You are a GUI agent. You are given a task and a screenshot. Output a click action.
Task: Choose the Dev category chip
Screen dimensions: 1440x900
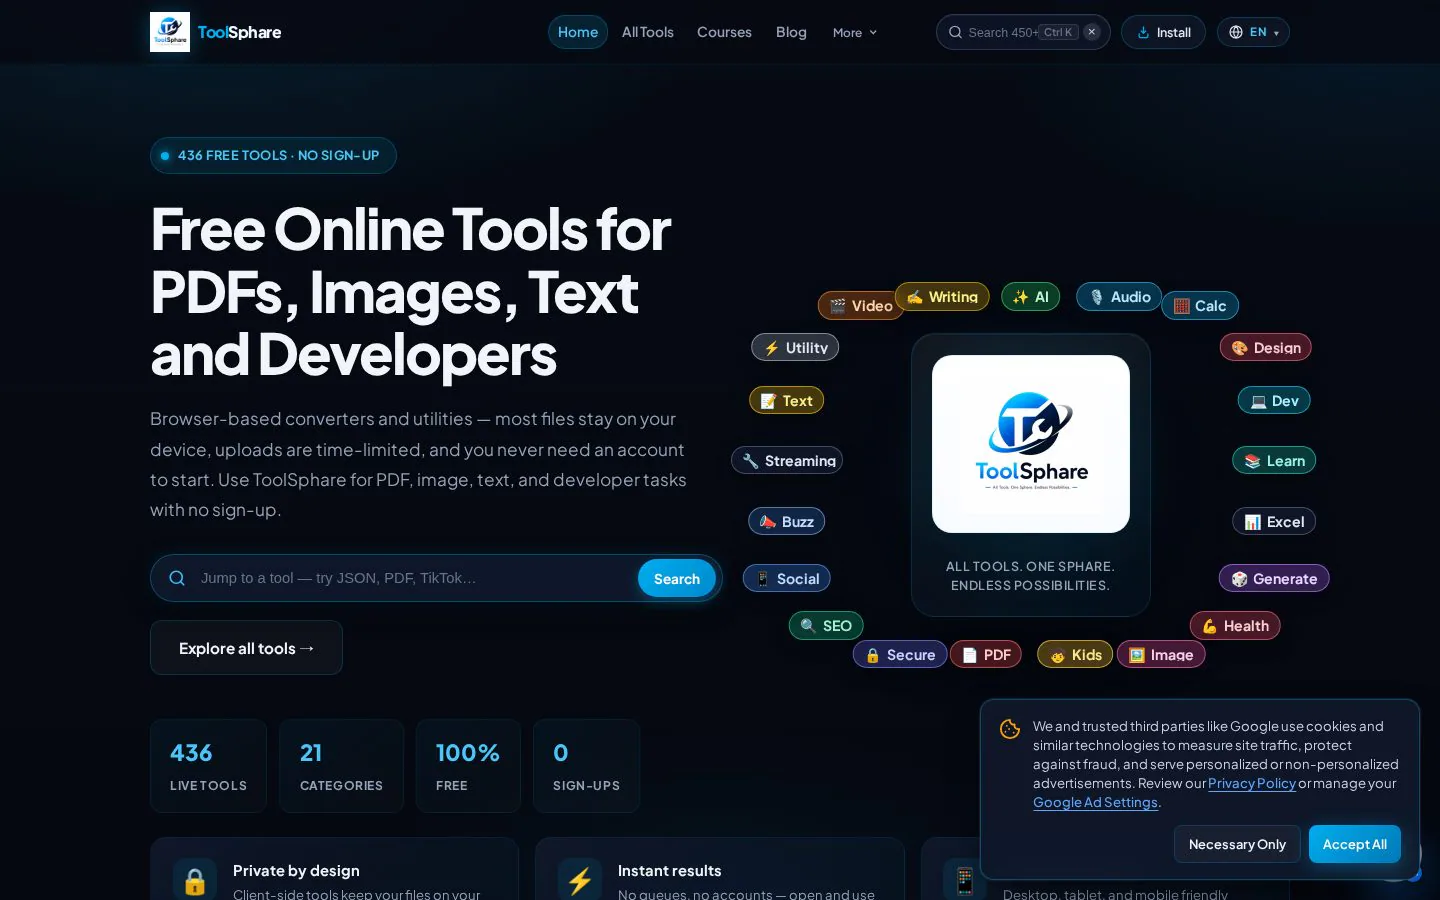[1274, 401]
